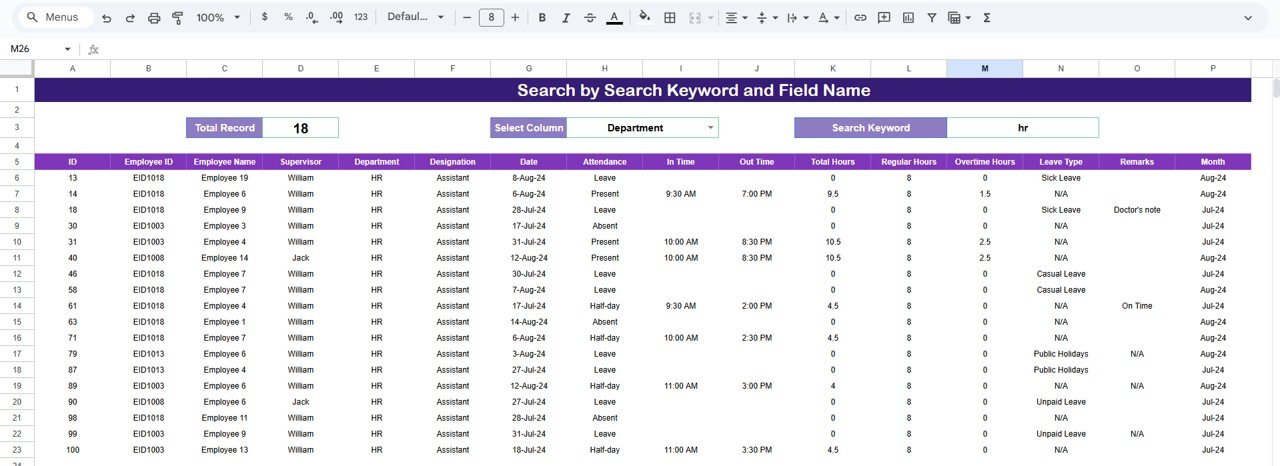
Task: Select the Doctor's note remark cell
Action: tap(1136, 210)
